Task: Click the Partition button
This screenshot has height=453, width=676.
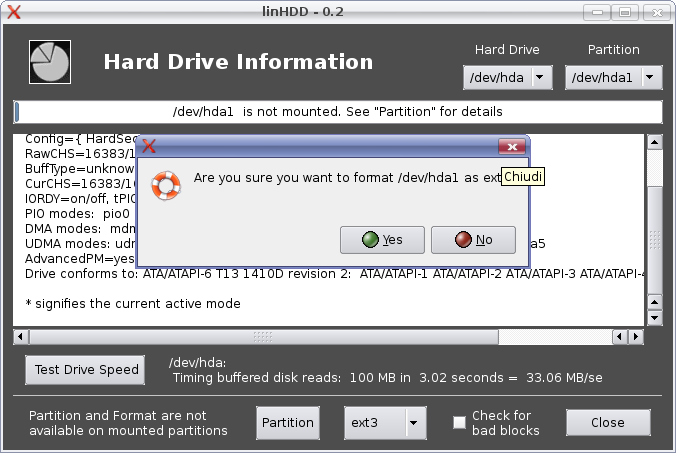Action: coord(287,423)
